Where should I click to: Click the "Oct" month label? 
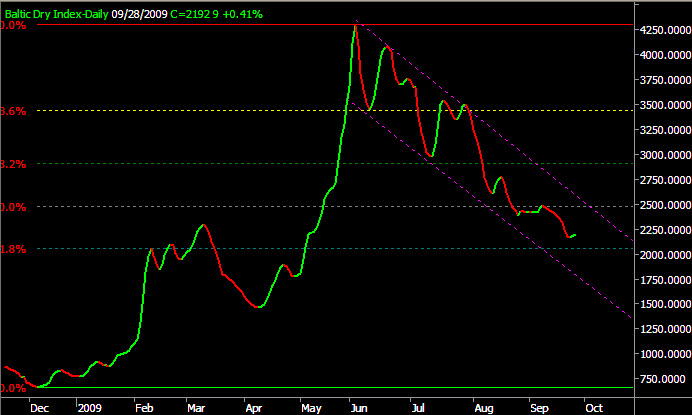[594, 408]
